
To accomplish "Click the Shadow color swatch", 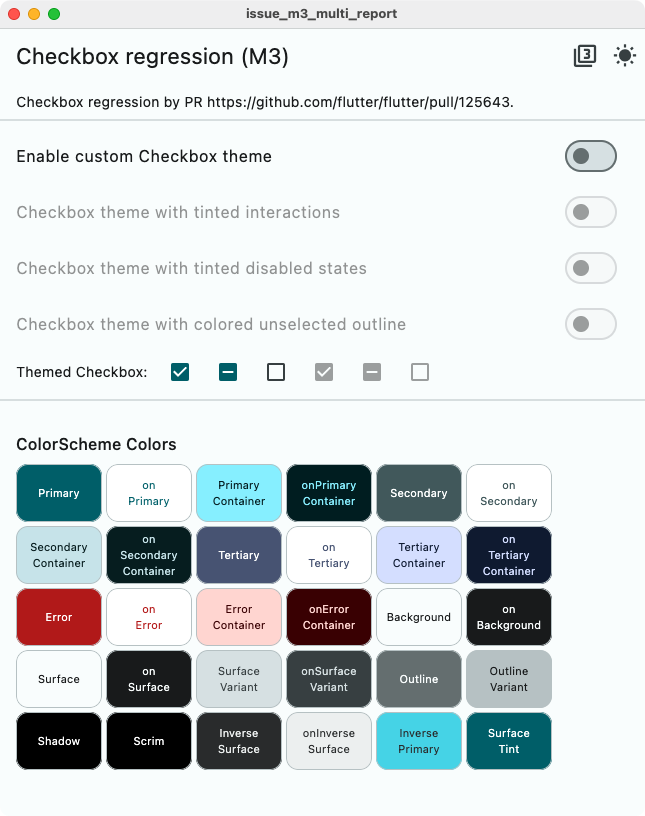I will click(x=58, y=741).
